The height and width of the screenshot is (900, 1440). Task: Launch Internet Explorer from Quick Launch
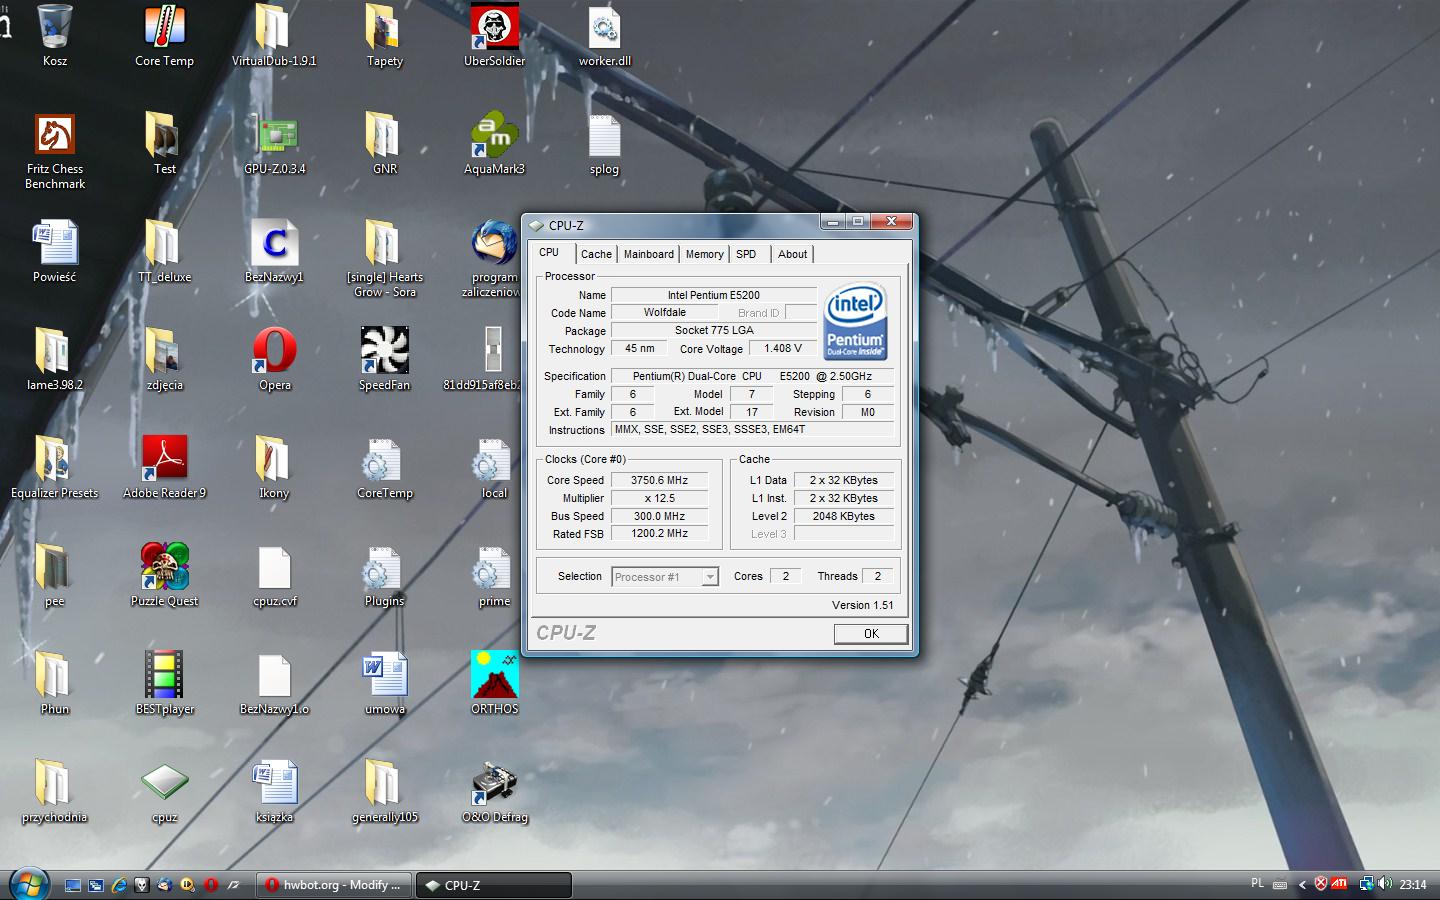tap(119, 885)
